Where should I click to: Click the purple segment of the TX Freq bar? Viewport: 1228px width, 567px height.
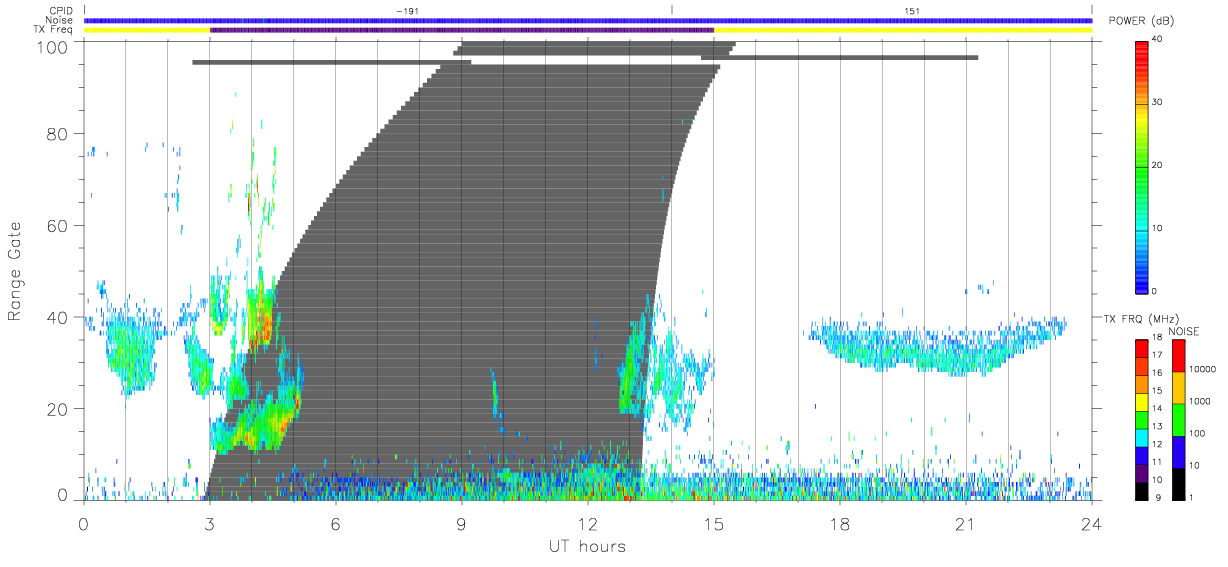pyautogui.click(x=462, y=30)
